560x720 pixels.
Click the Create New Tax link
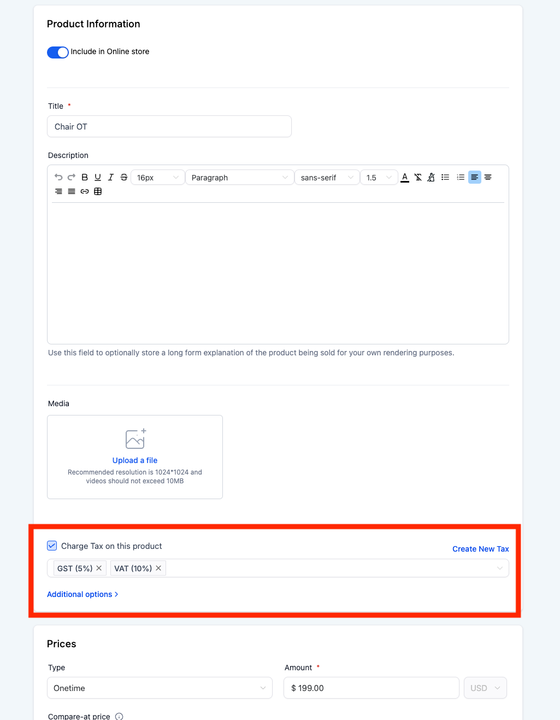click(x=481, y=549)
